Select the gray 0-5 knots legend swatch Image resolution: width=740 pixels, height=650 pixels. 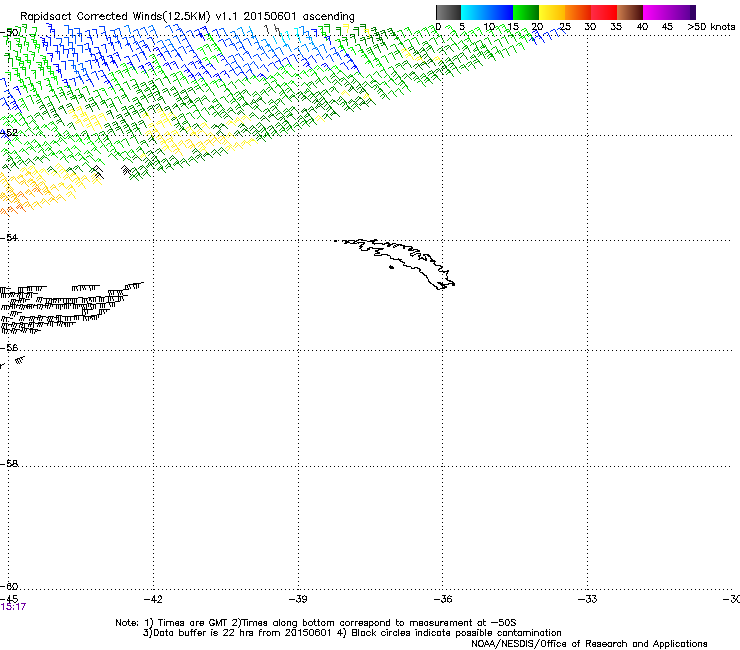[x=448, y=12]
